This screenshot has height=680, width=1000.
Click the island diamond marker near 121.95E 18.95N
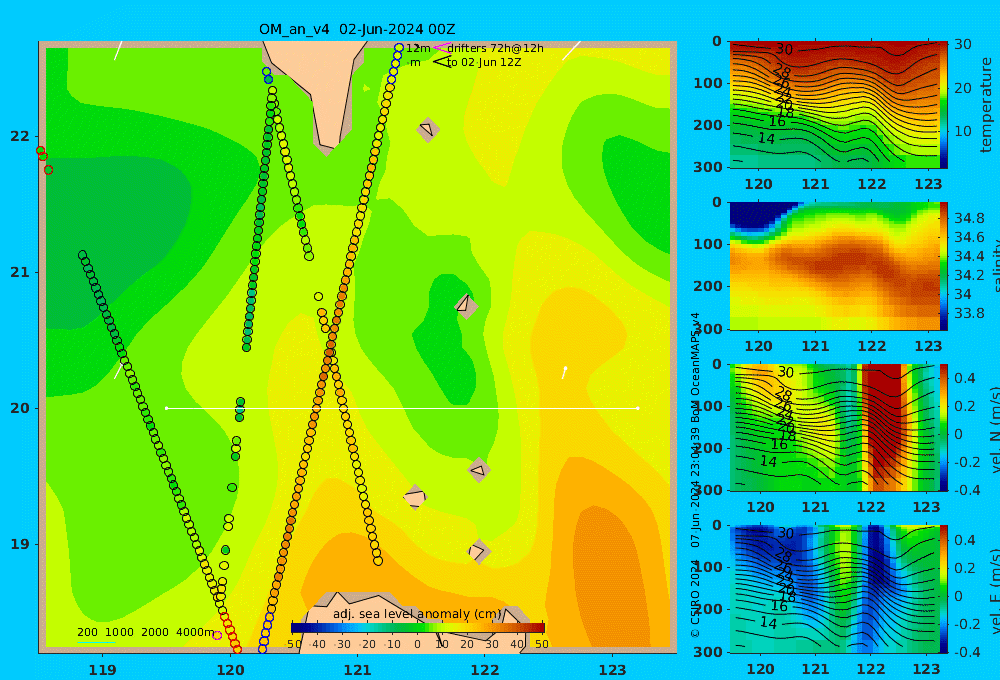pyautogui.click(x=479, y=551)
